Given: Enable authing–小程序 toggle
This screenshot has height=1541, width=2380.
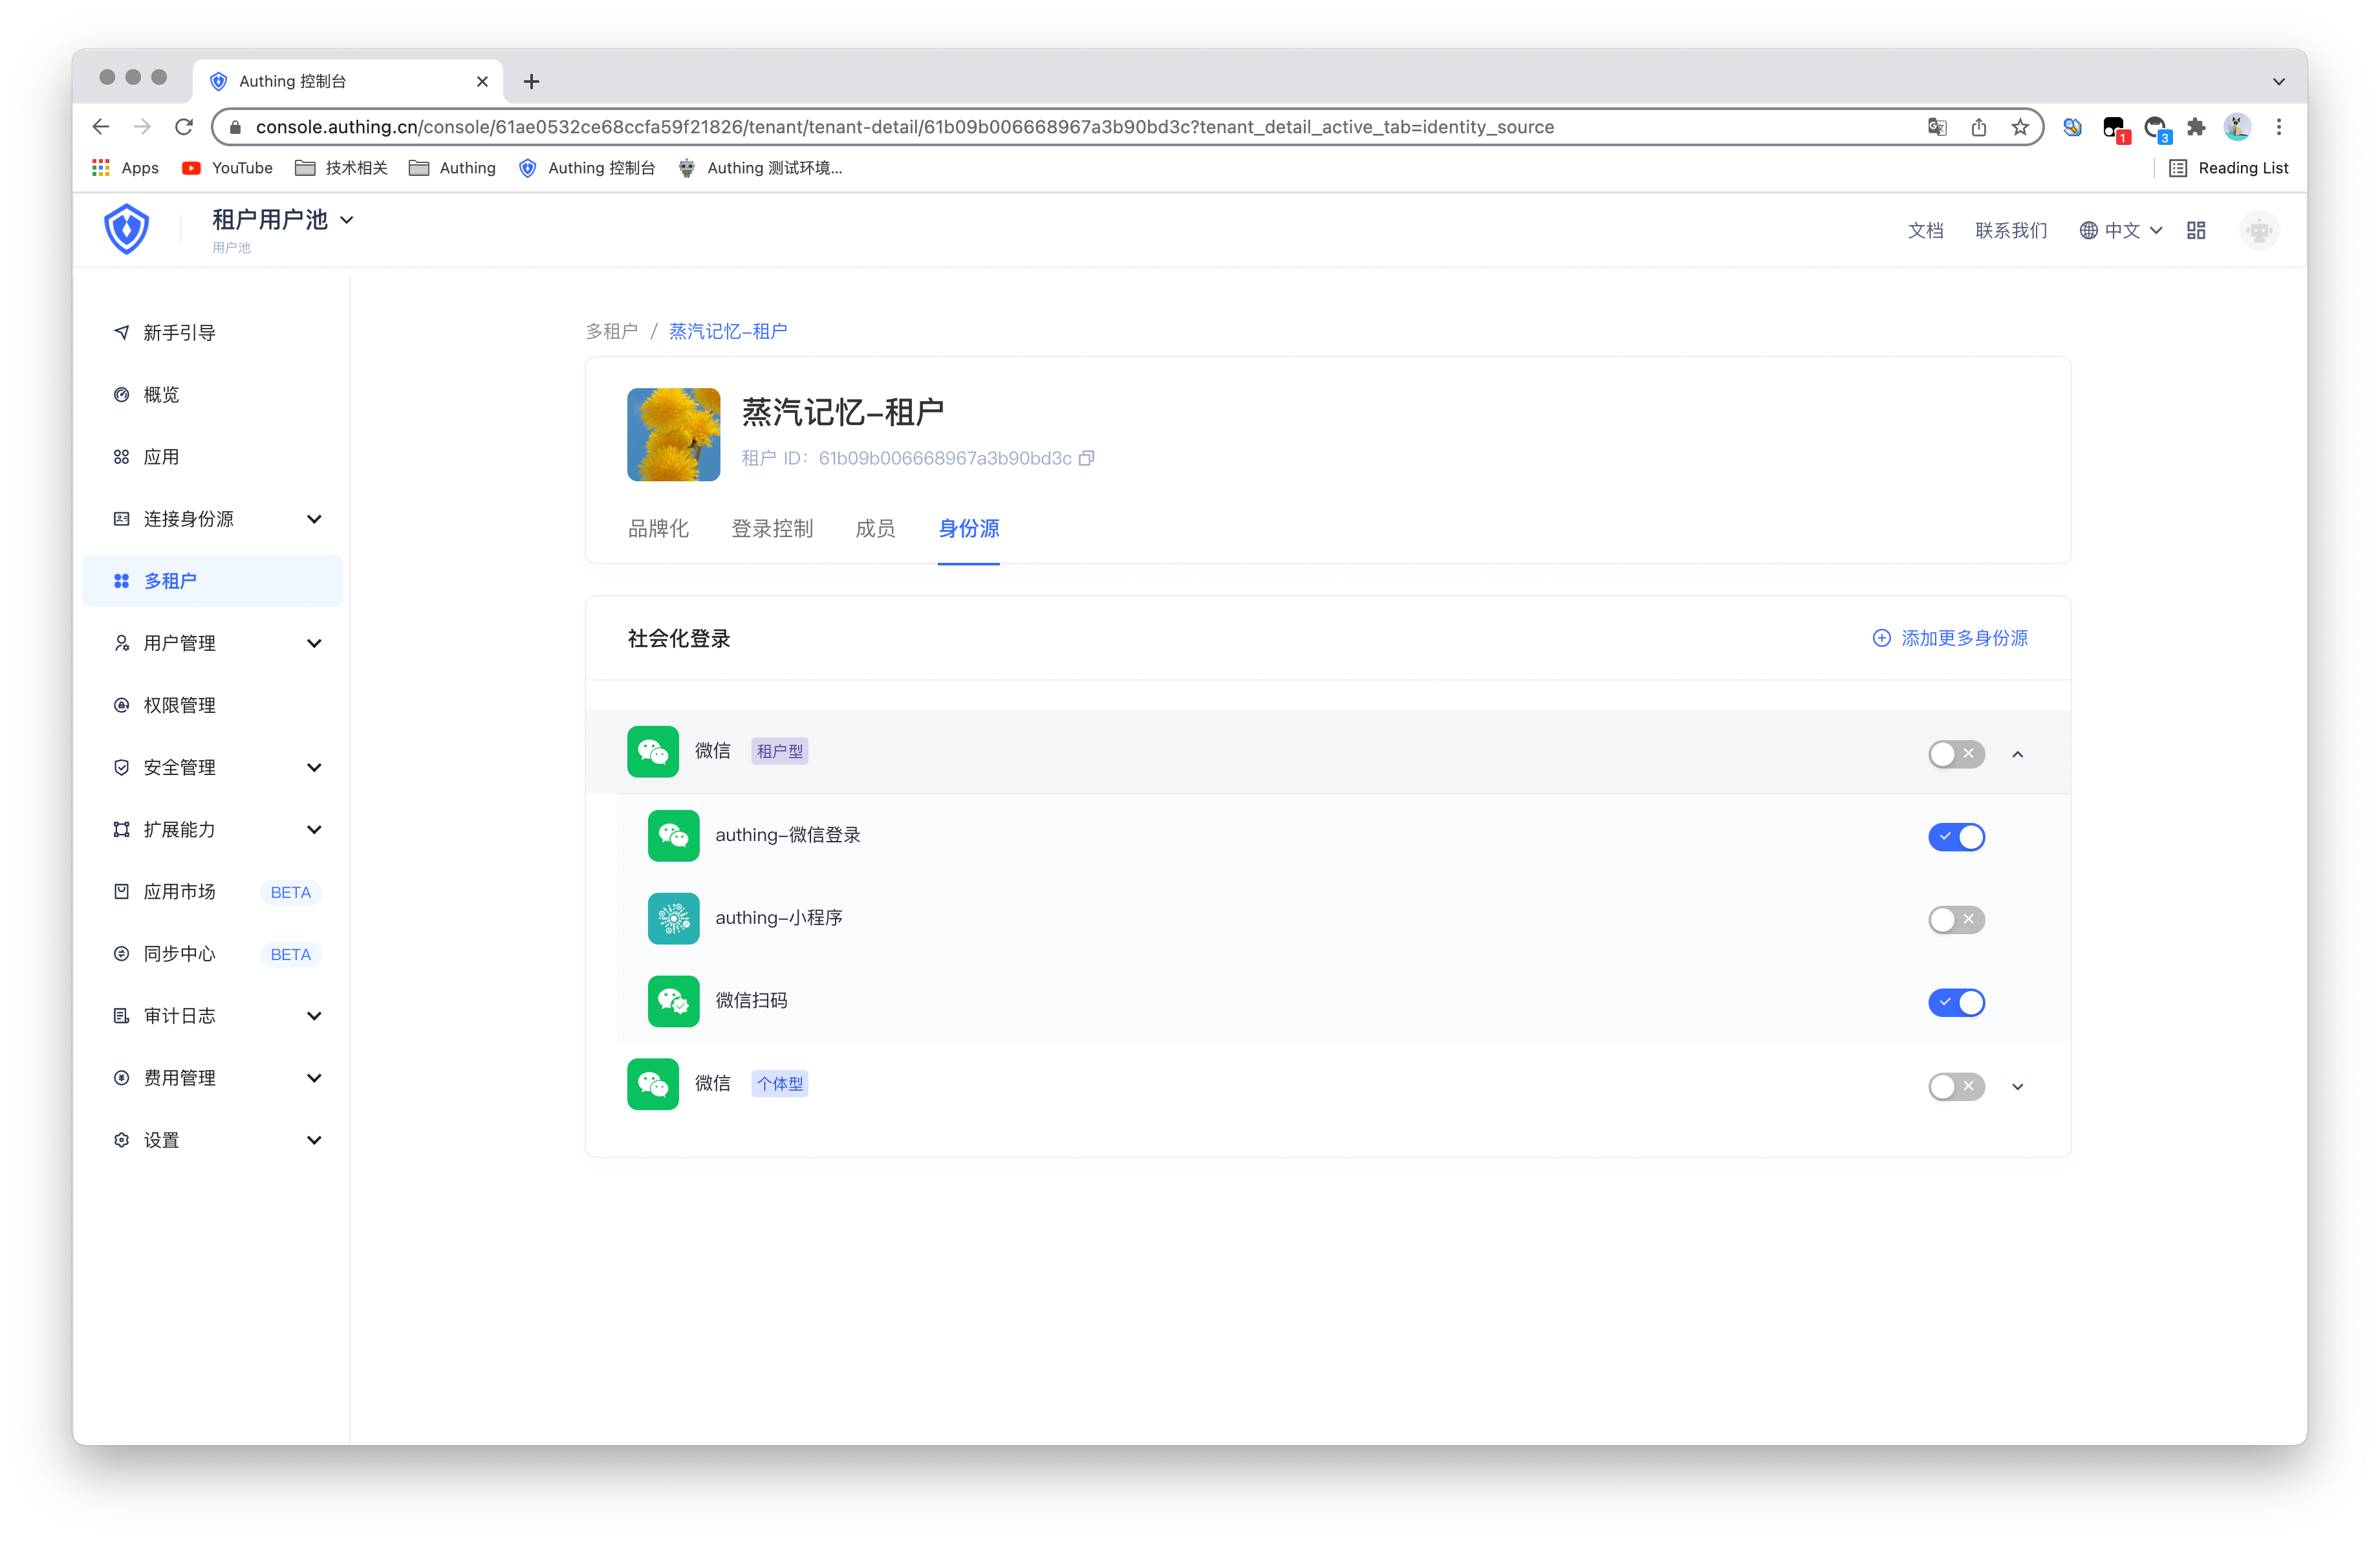Looking at the screenshot, I should tap(1956, 919).
